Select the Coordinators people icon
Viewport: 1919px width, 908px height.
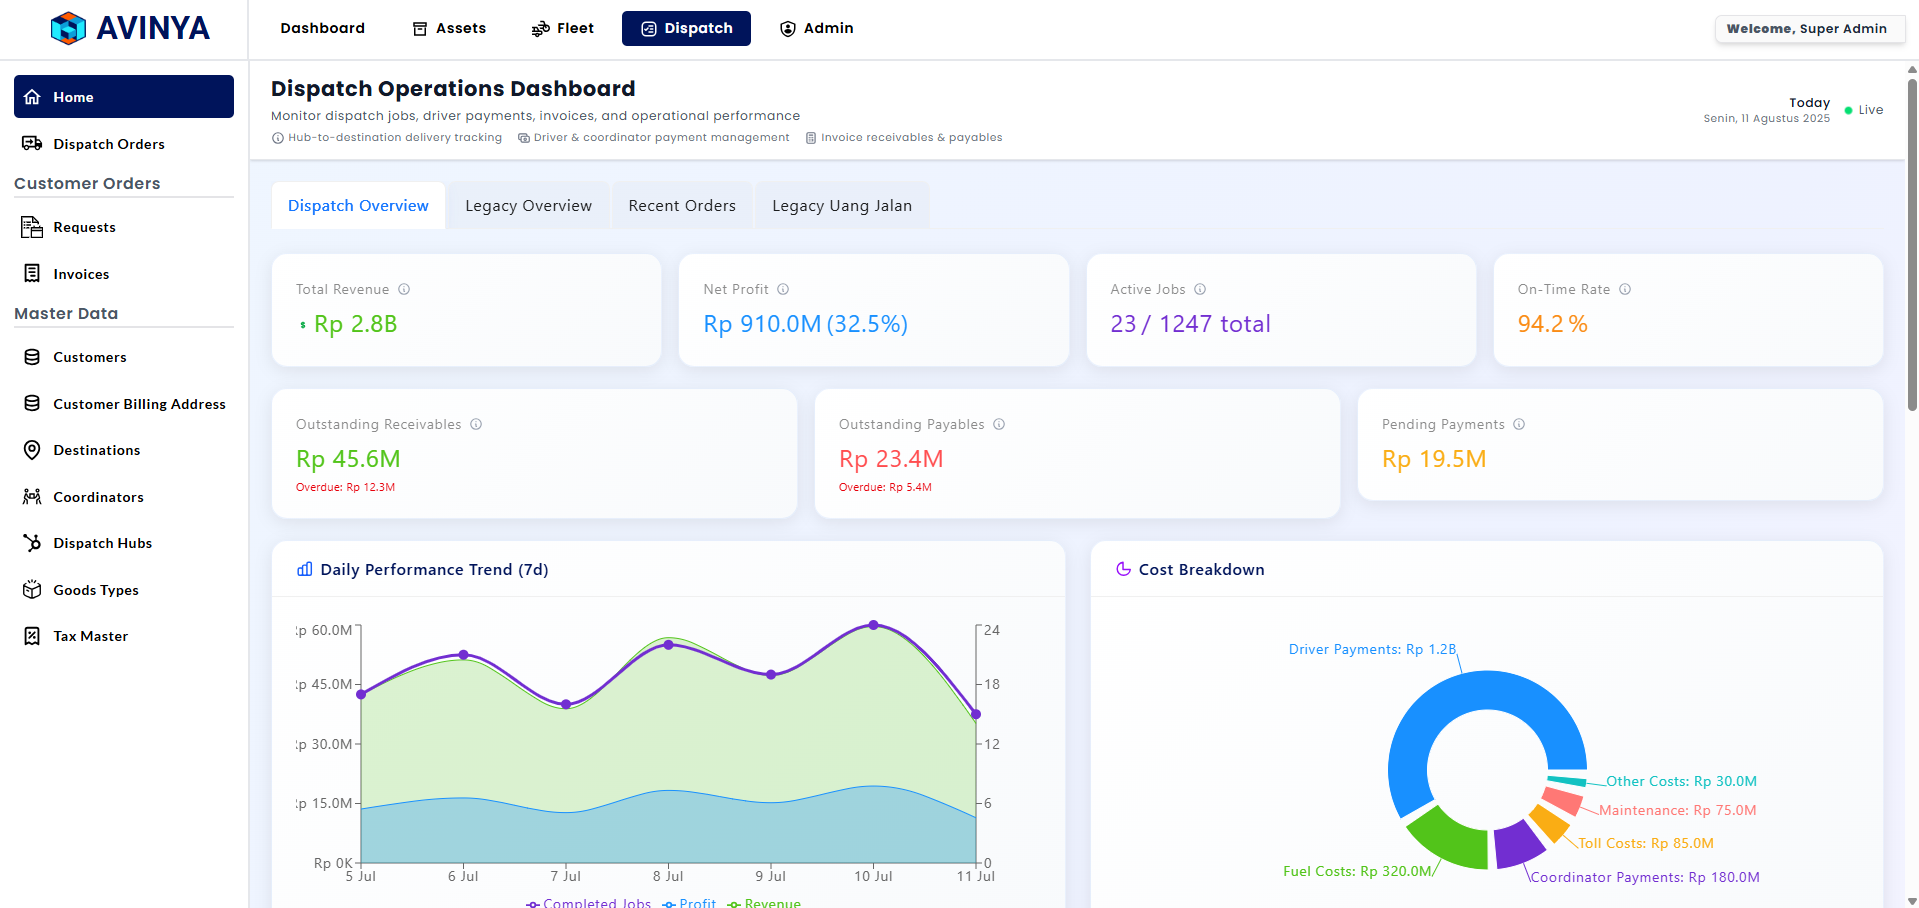click(x=32, y=496)
